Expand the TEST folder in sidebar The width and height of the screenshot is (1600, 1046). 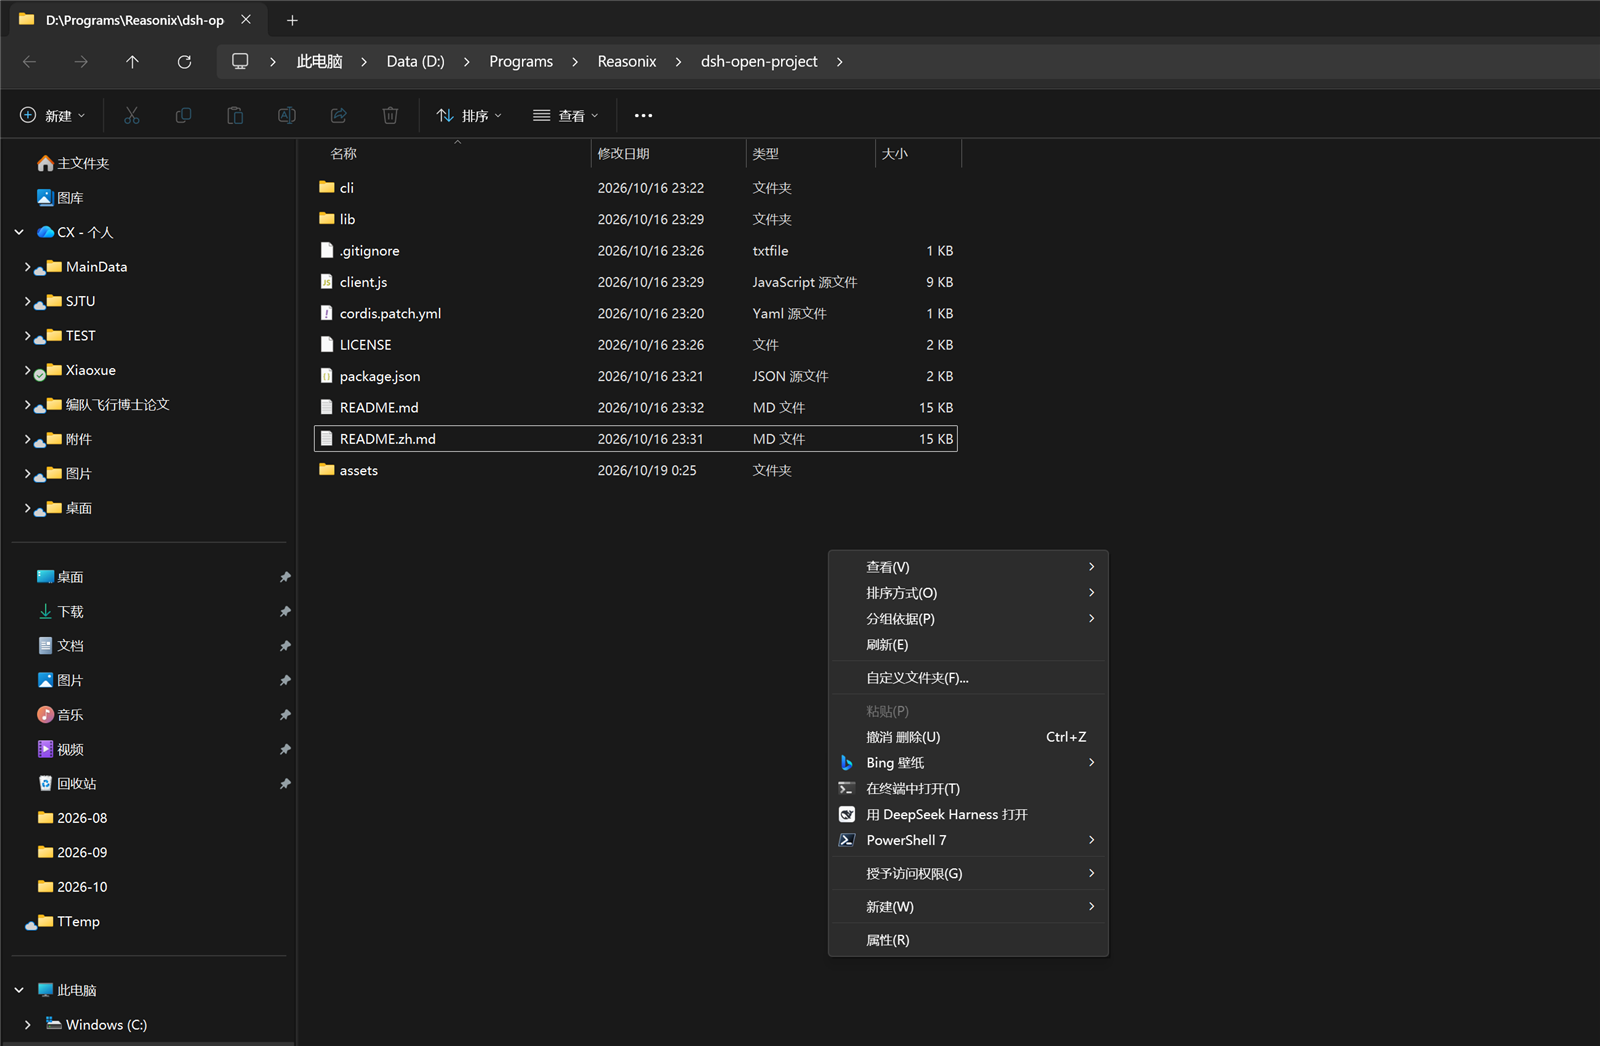point(27,336)
